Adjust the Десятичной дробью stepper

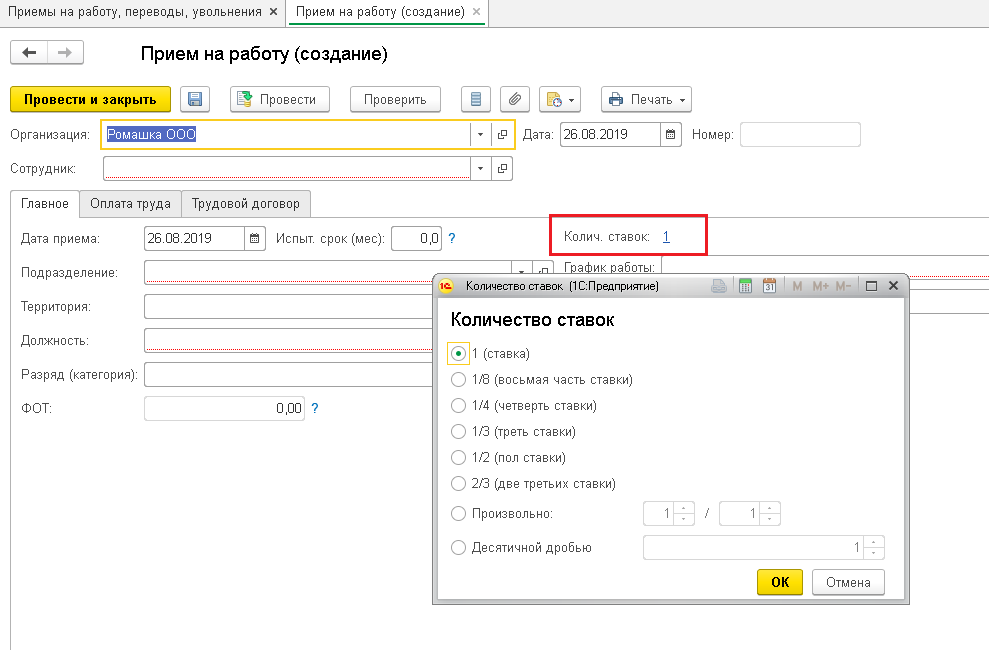874,547
